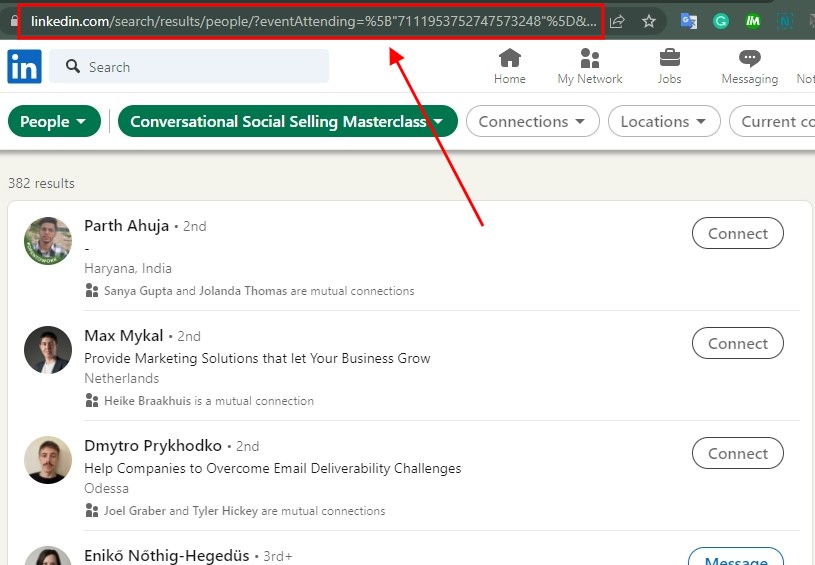Viewport: 815px width, 565px height.
Task: Click the Sanya Gupta and Jolanda Thomas mutual connections link
Action: point(259,291)
